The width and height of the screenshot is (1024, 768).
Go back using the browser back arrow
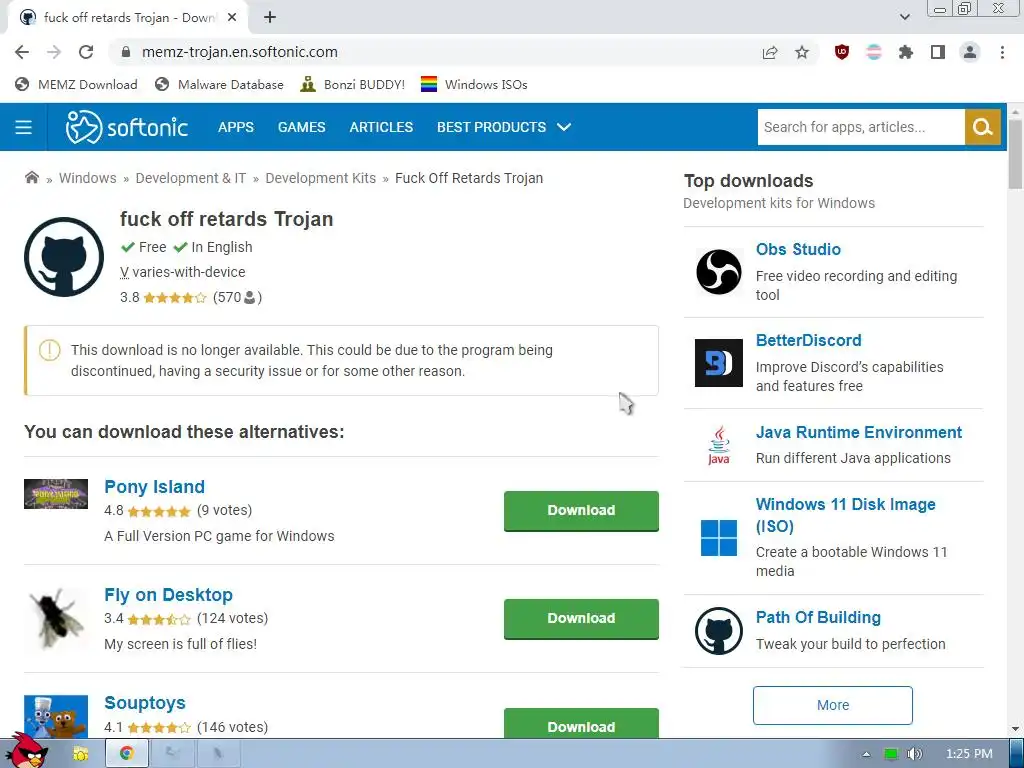22,52
